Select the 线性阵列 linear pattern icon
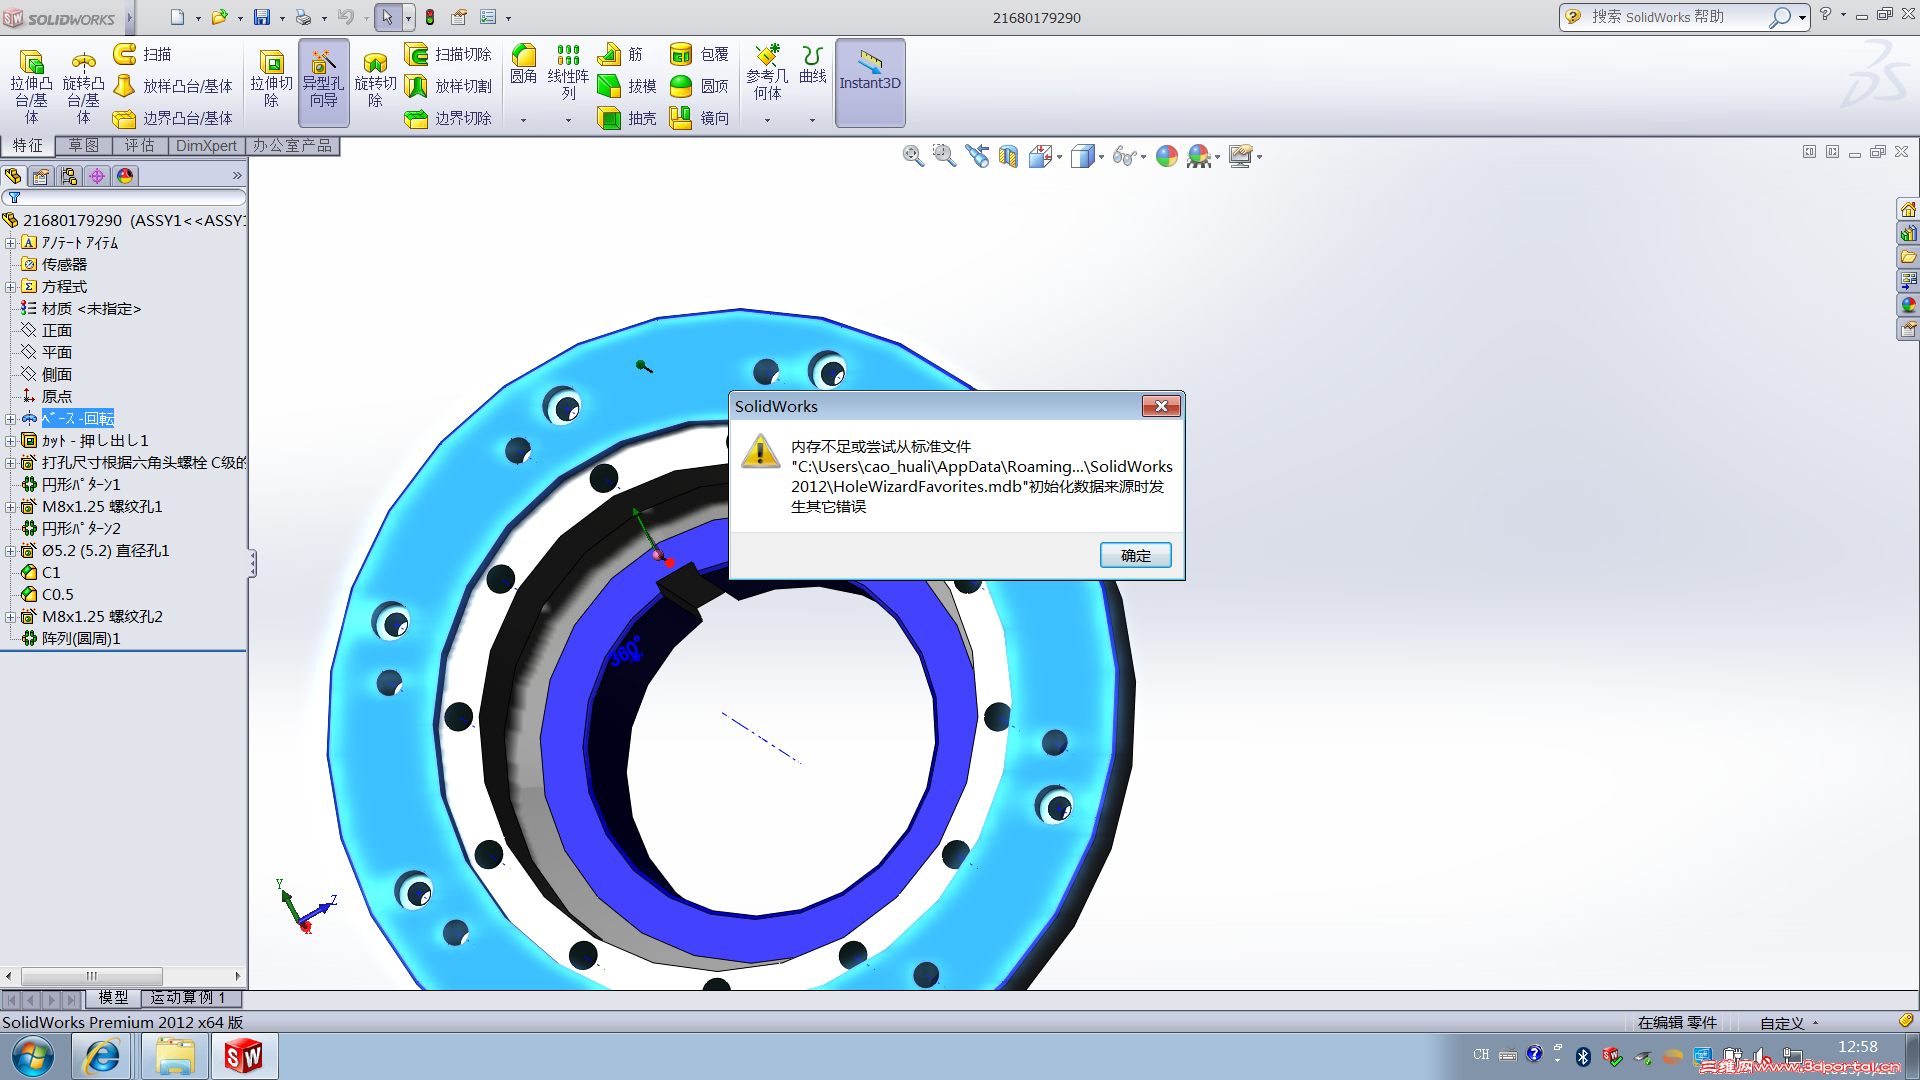1920x1080 pixels. click(568, 58)
